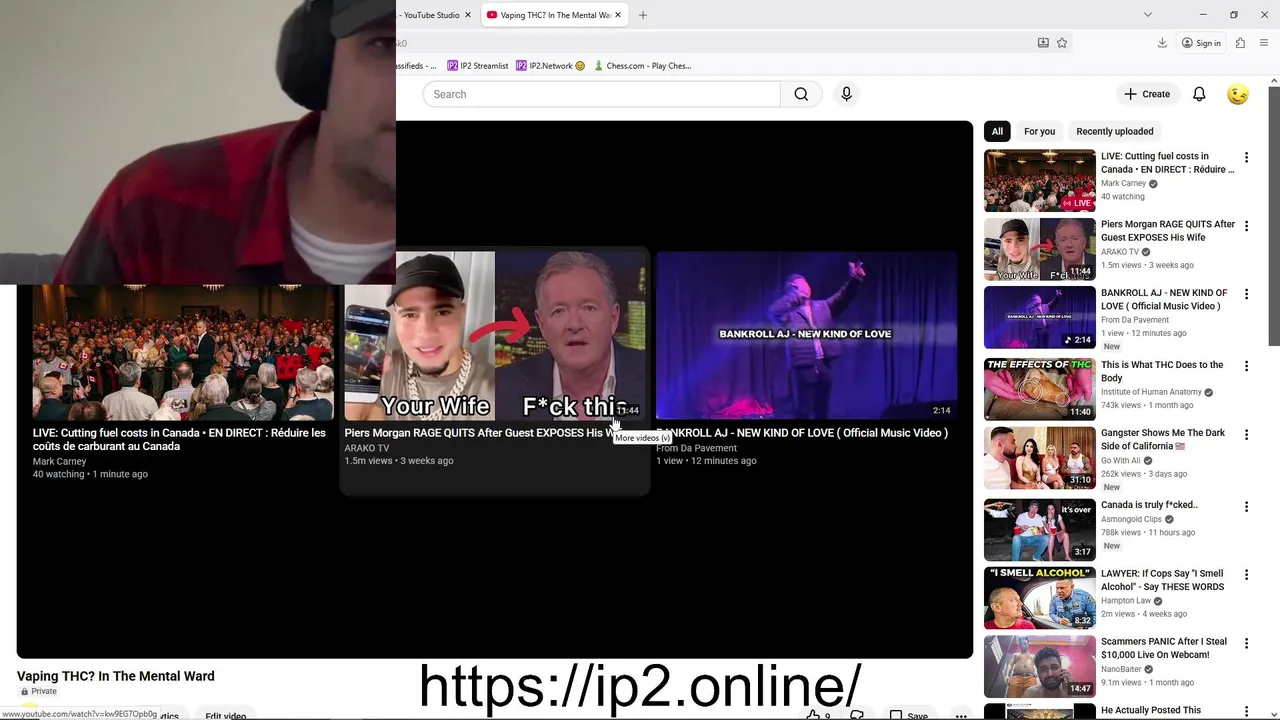Select the All filter chip
The image size is (1280, 720).
coord(997,131)
